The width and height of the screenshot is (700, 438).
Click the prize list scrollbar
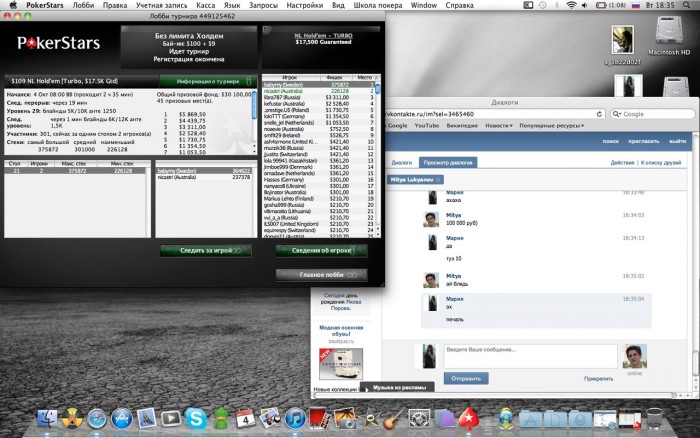254,122
